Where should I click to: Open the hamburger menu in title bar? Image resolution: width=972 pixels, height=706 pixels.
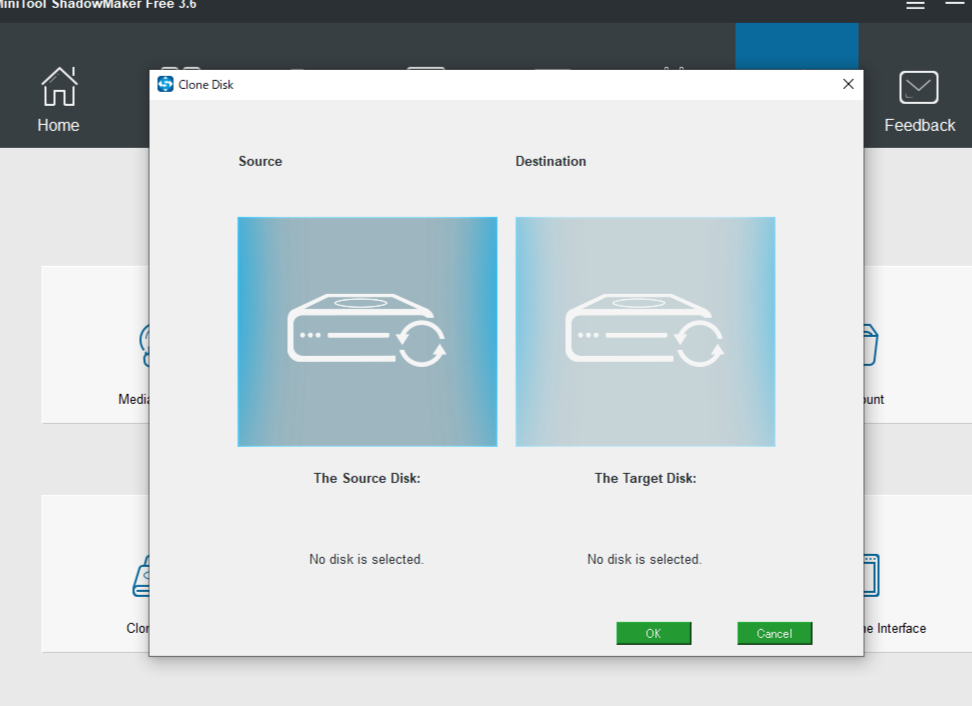(x=915, y=5)
